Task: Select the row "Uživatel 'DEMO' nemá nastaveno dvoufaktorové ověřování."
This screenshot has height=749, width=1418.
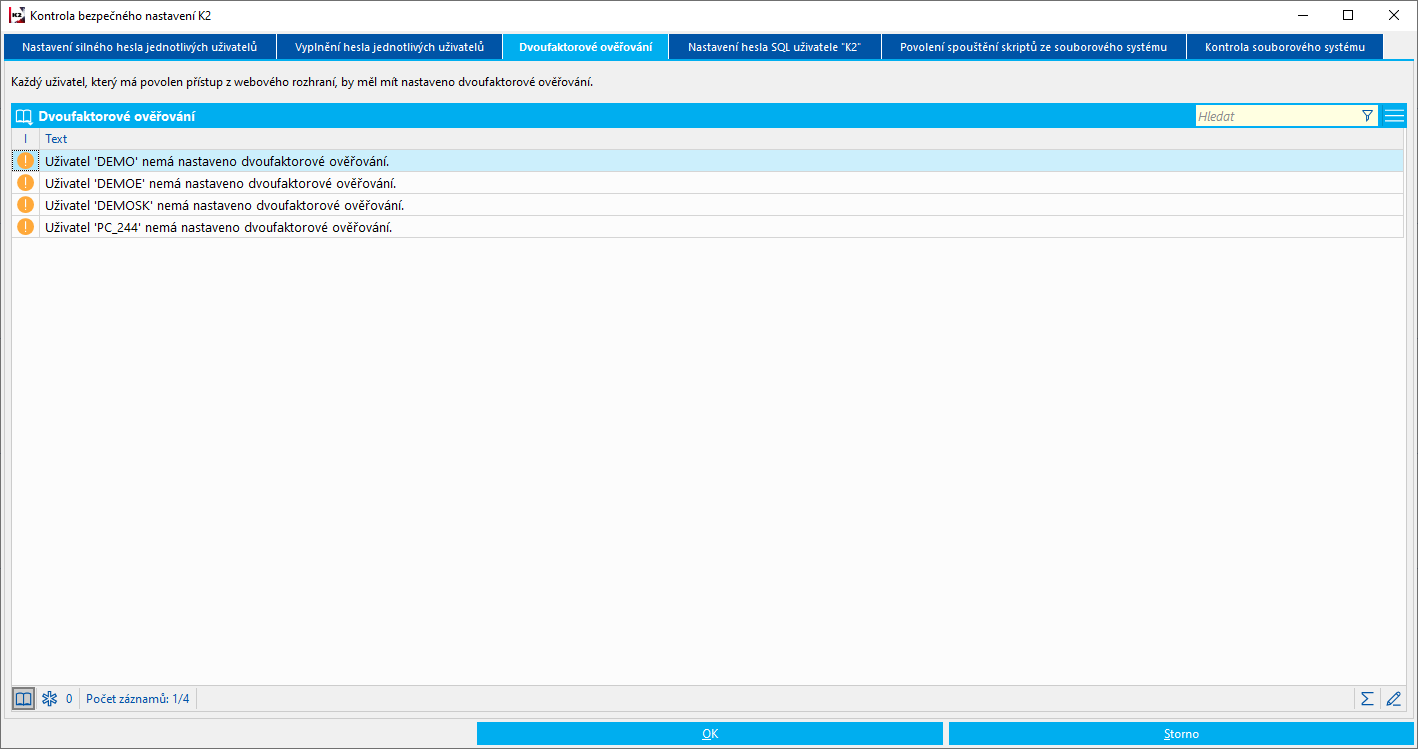Action: [x=708, y=161]
